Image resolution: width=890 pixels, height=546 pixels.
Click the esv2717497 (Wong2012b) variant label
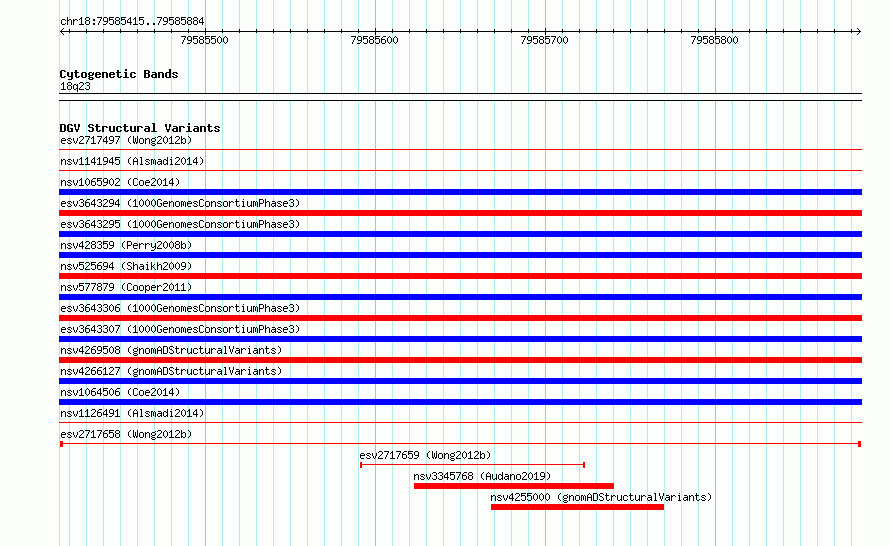pyautogui.click(x=126, y=140)
